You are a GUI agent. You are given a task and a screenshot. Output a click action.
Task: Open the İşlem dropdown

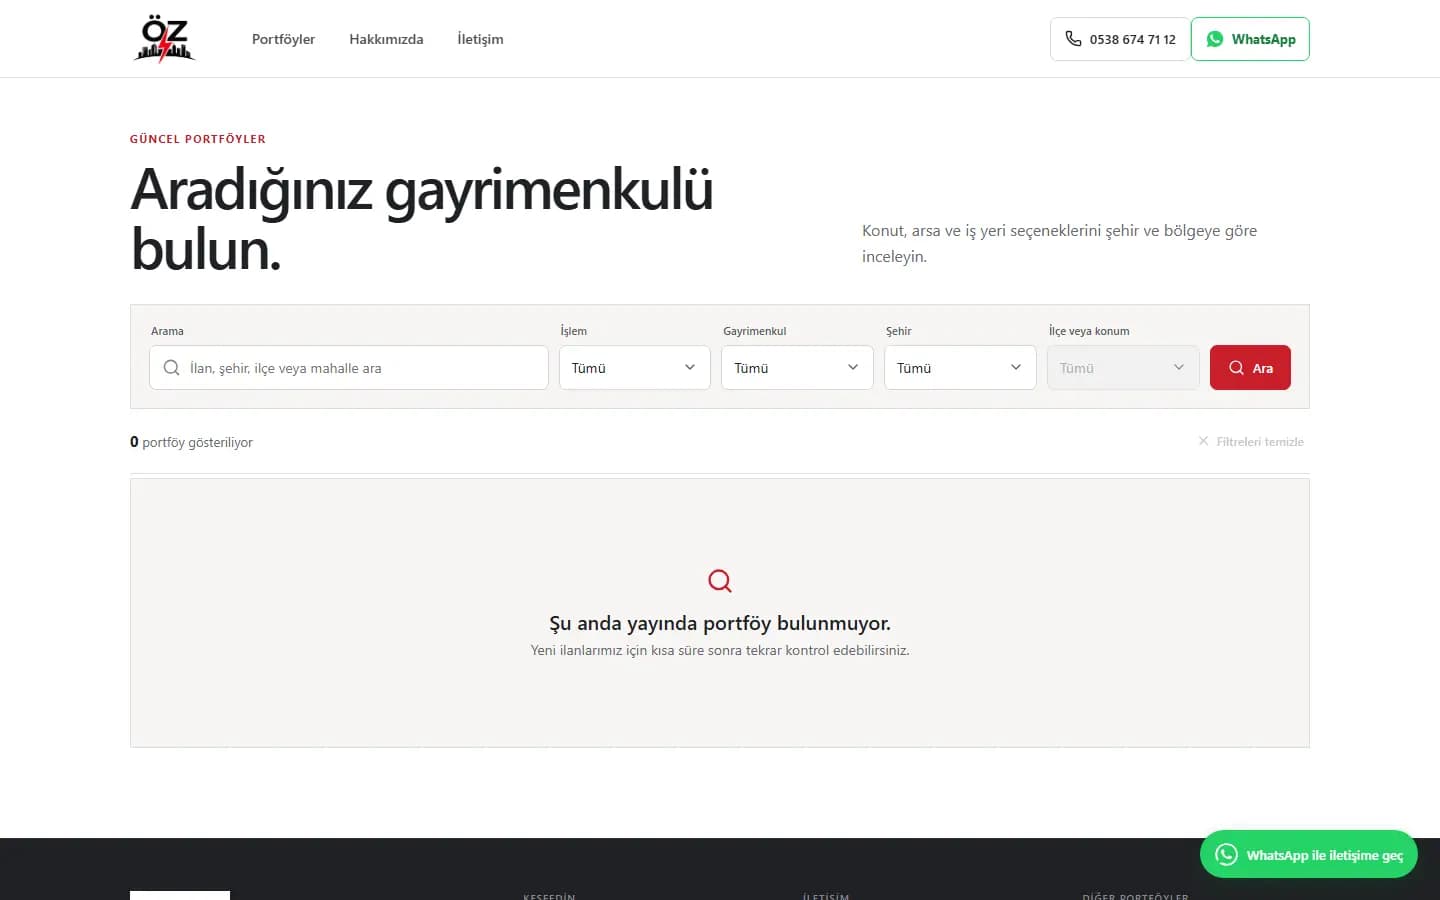[635, 368]
